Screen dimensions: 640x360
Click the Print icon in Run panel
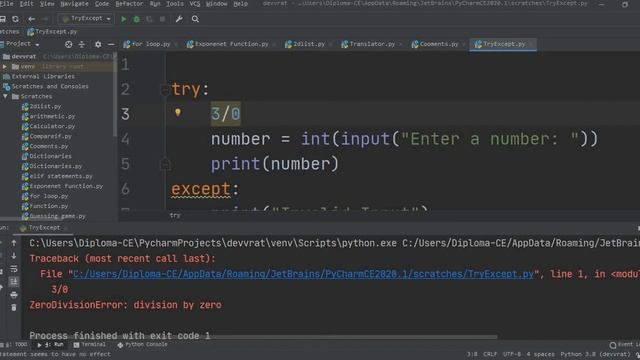14,295
